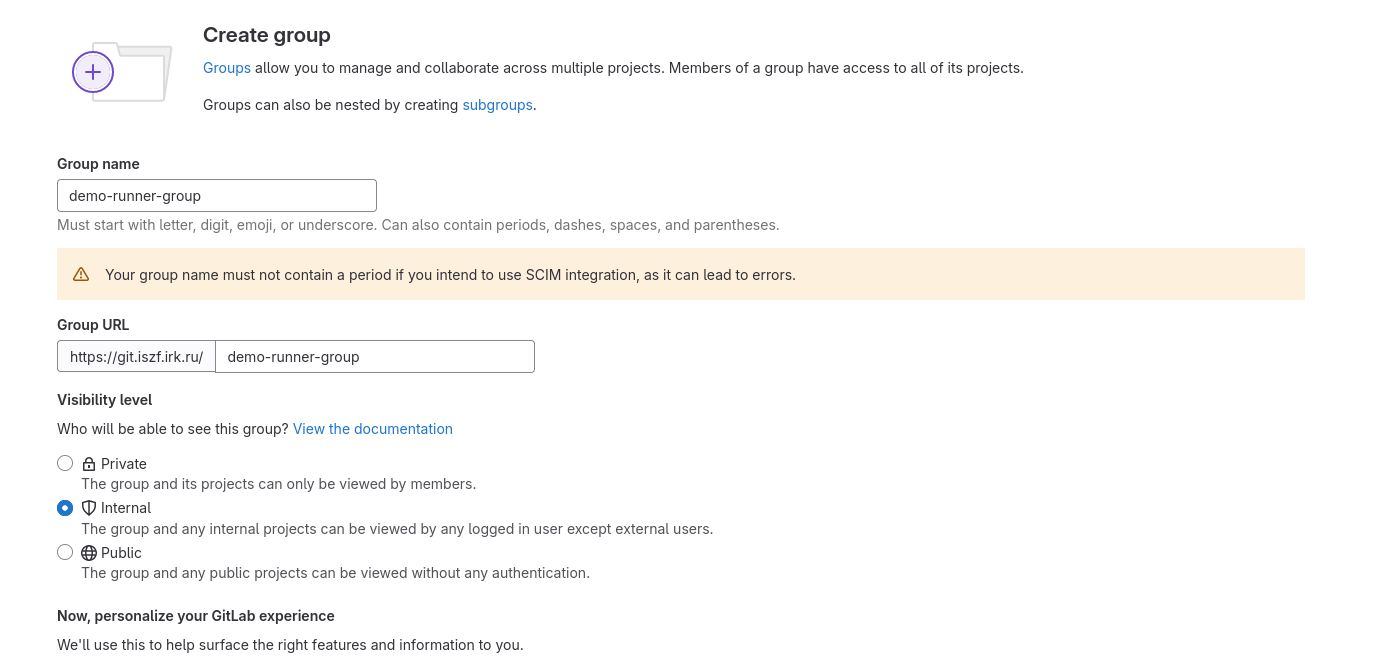The height and width of the screenshot is (660, 1387).
Task: Click the globe icon beside Public
Action: [89, 553]
